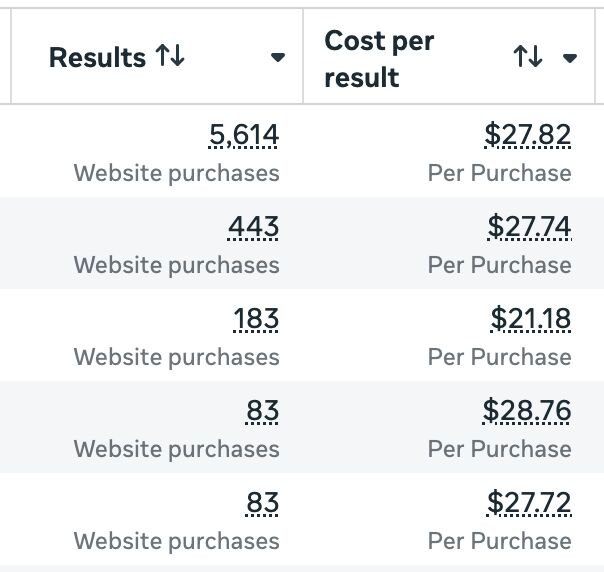
Task: Select Per Purchase label under $27.82
Action: point(499,173)
